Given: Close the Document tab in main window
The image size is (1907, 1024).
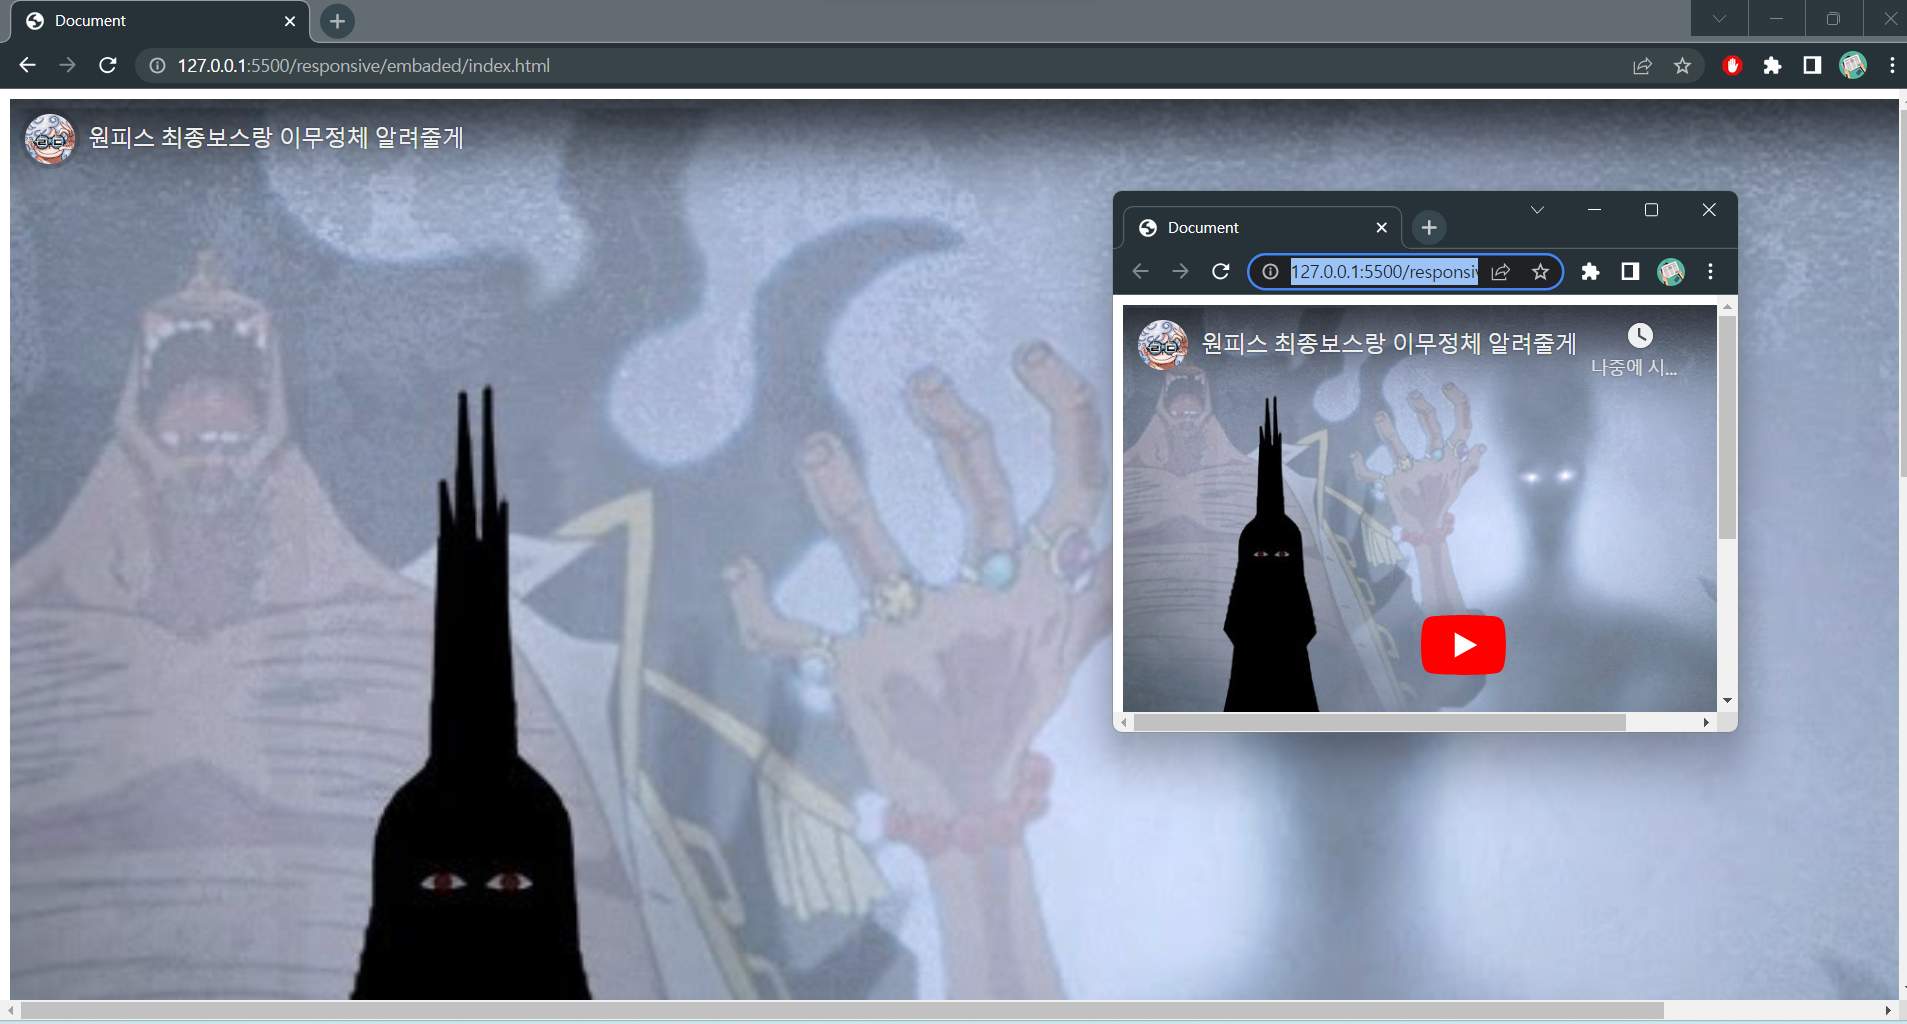Looking at the screenshot, I should coord(290,21).
